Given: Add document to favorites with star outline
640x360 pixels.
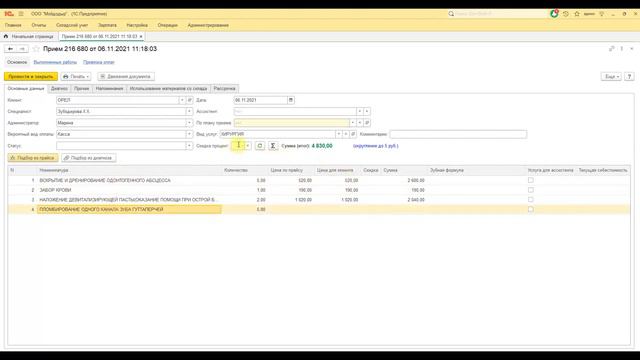Looking at the screenshot, I should click(36, 49).
